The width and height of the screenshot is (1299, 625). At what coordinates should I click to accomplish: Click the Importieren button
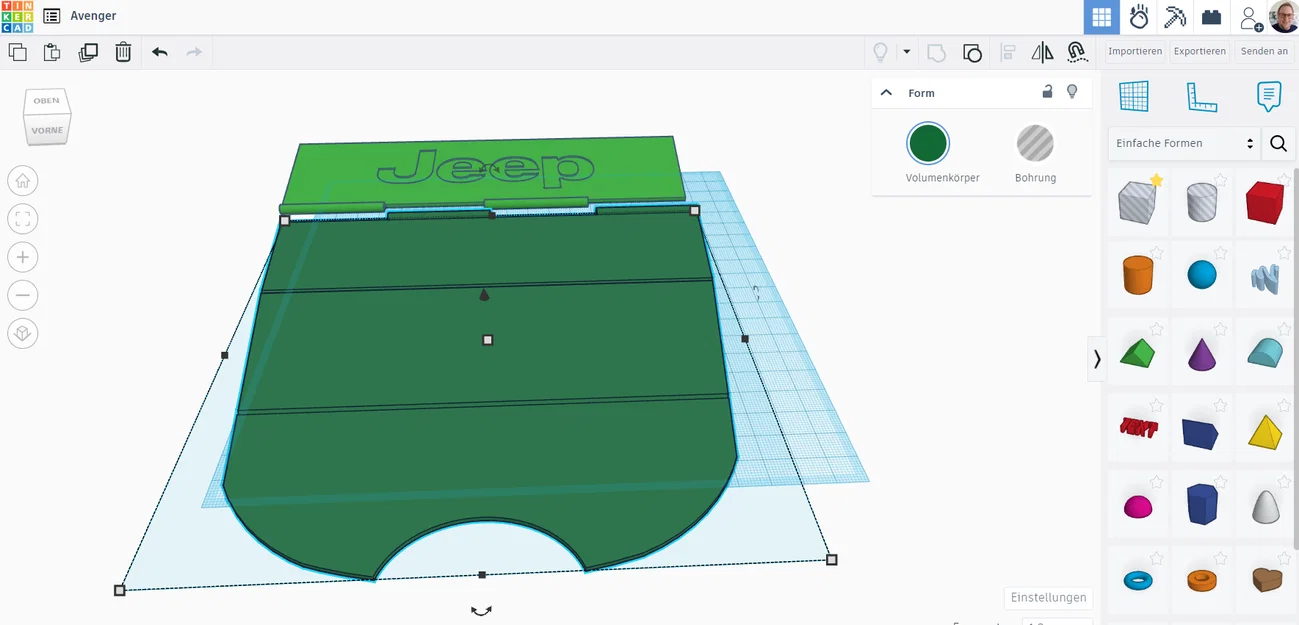click(1135, 51)
